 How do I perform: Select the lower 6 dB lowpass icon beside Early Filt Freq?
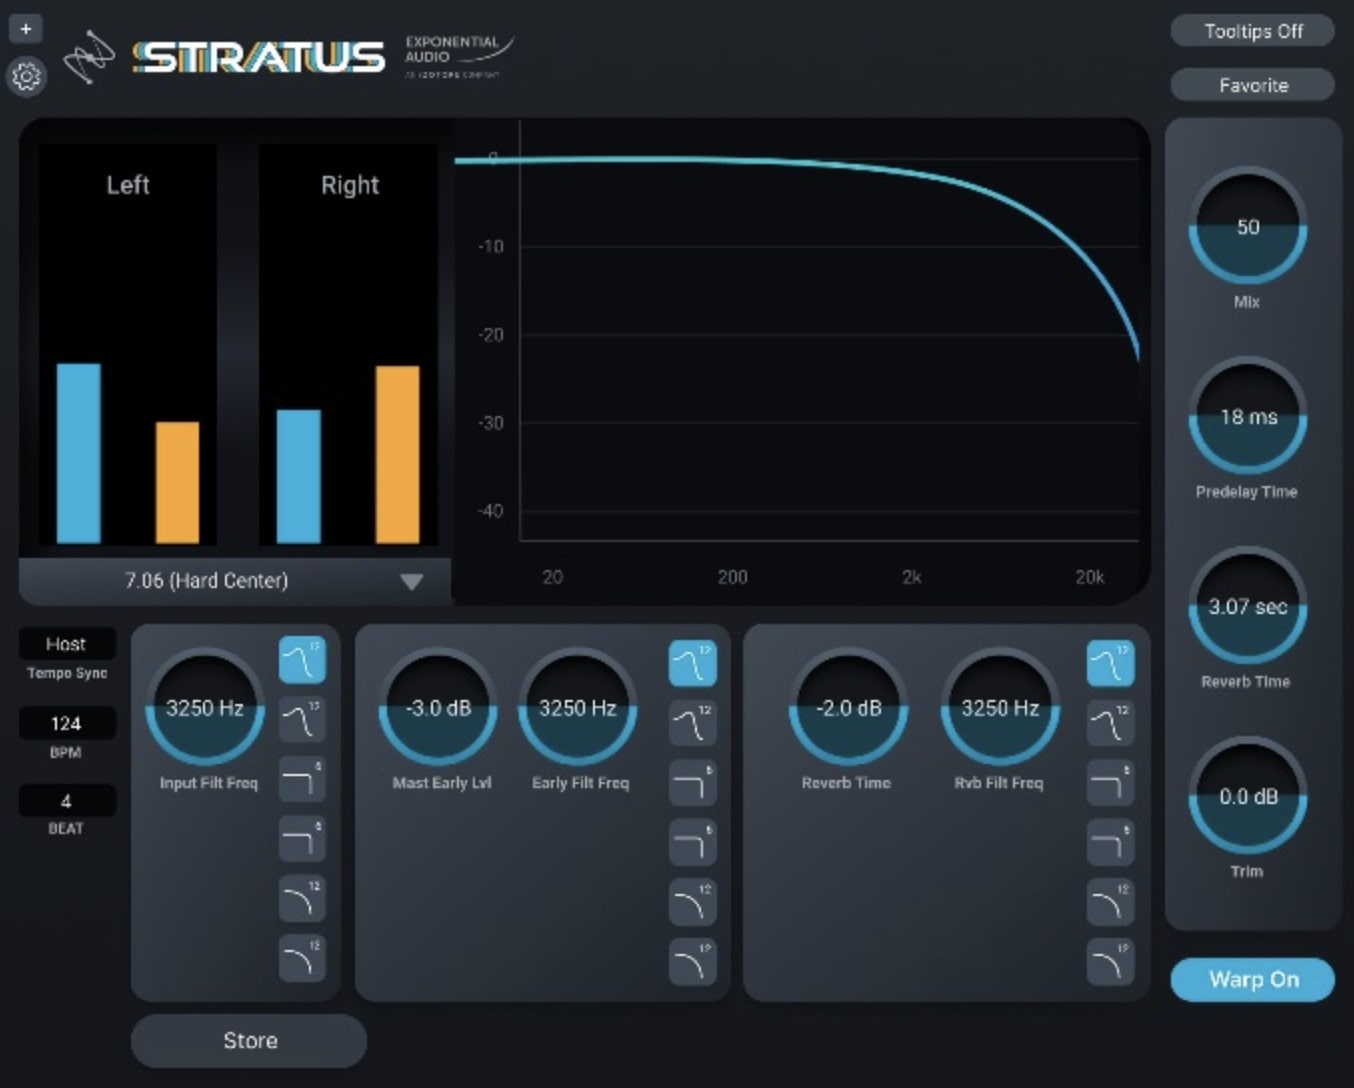(692, 844)
